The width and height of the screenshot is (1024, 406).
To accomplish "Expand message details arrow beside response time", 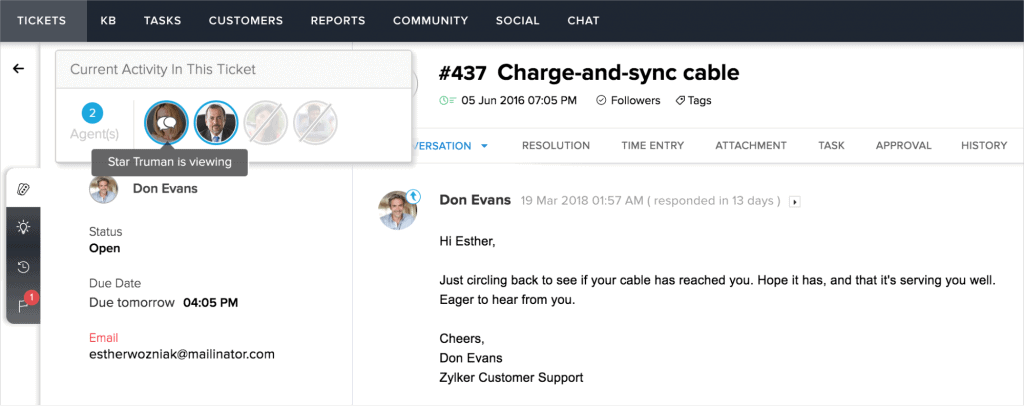I will pos(795,202).
